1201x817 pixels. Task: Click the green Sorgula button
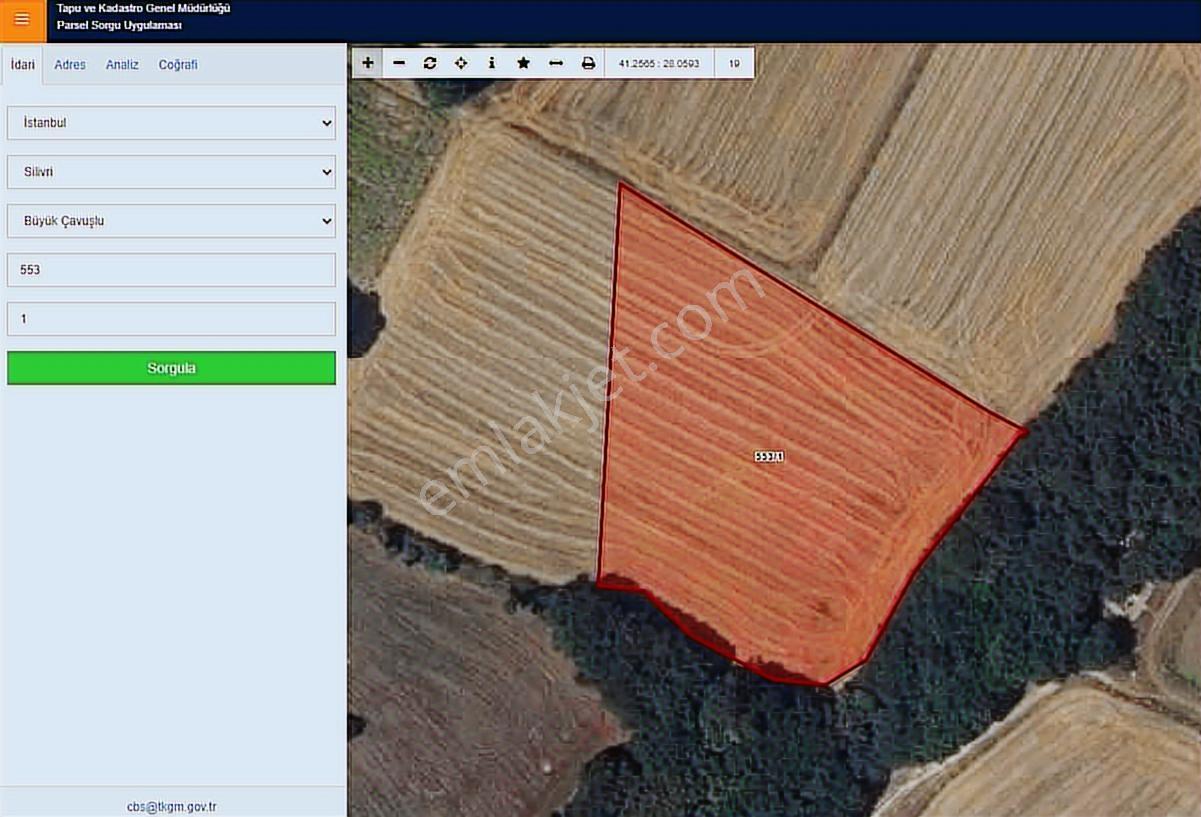pos(171,368)
